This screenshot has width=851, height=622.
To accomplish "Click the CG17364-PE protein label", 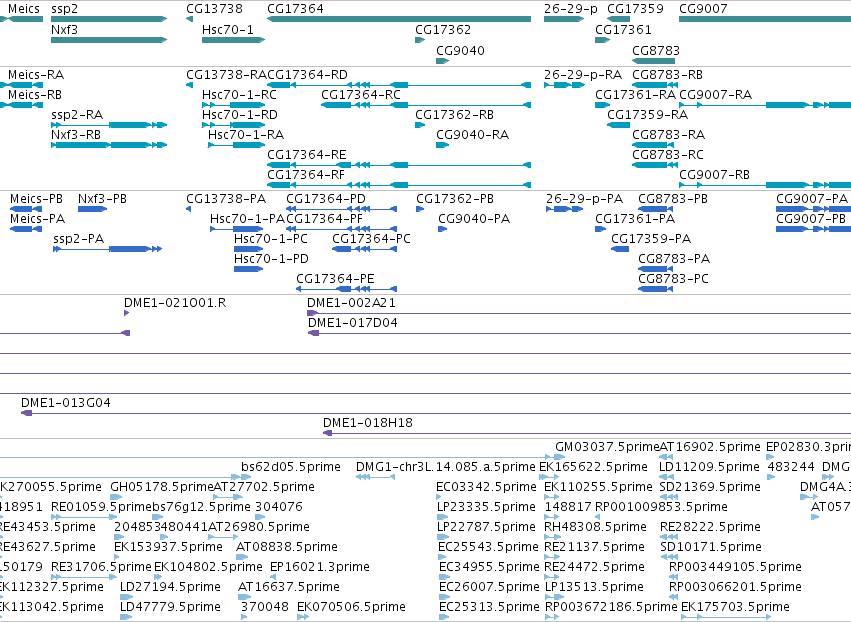I will tap(335, 279).
